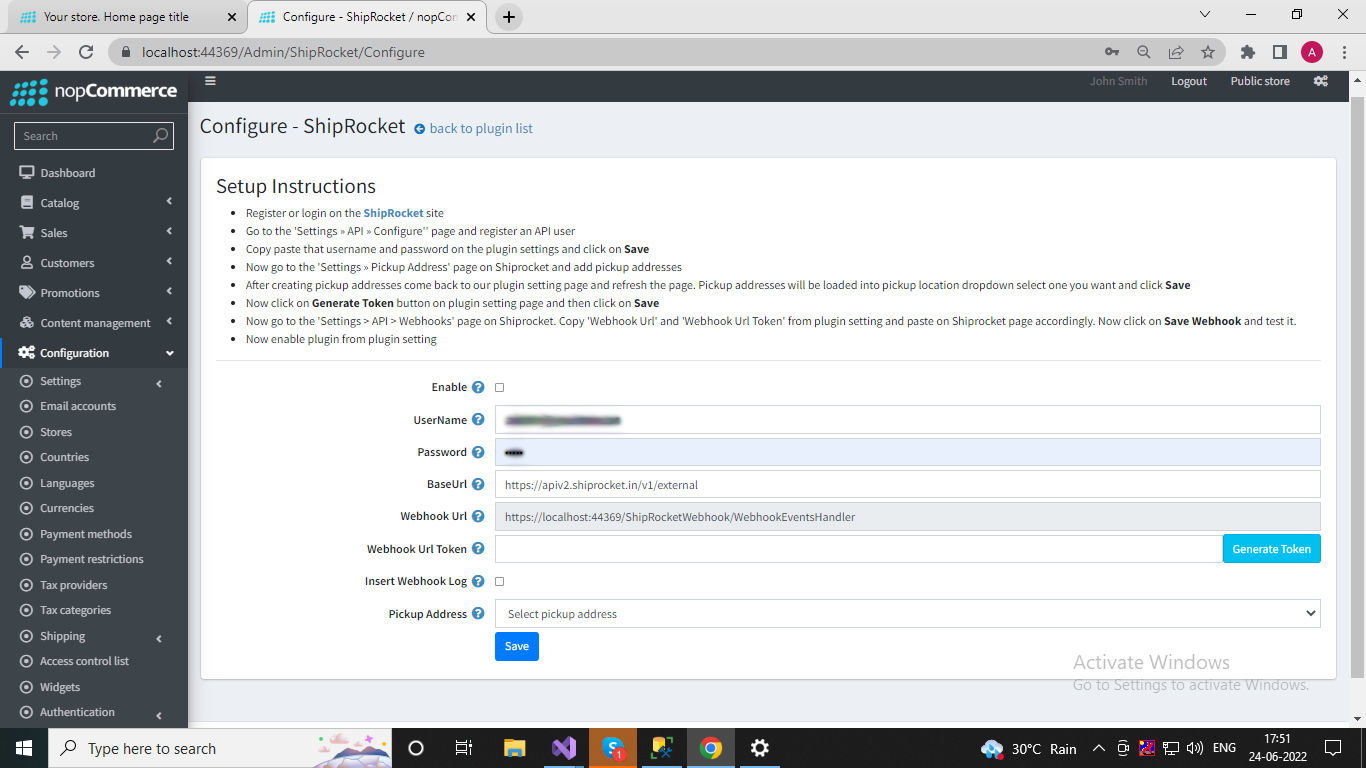Open the saved password key icon
1366x768 pixels.
click(x=1112, y=52)
